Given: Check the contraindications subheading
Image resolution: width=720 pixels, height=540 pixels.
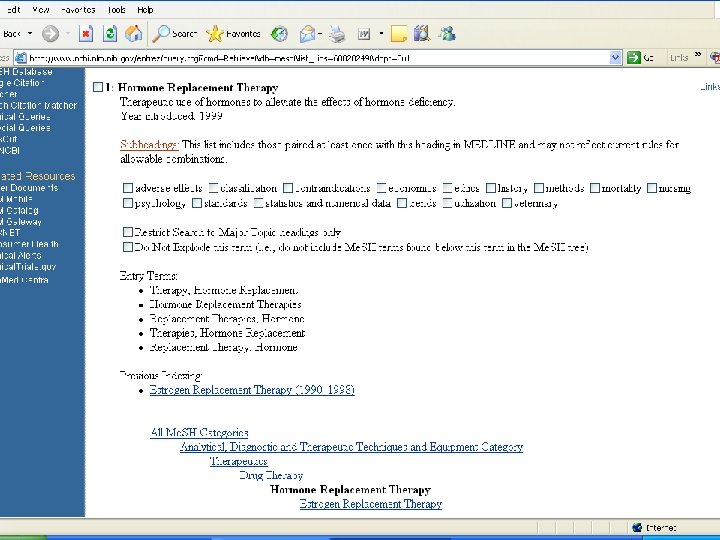Looking at the screenshot, I should (287, 188).
